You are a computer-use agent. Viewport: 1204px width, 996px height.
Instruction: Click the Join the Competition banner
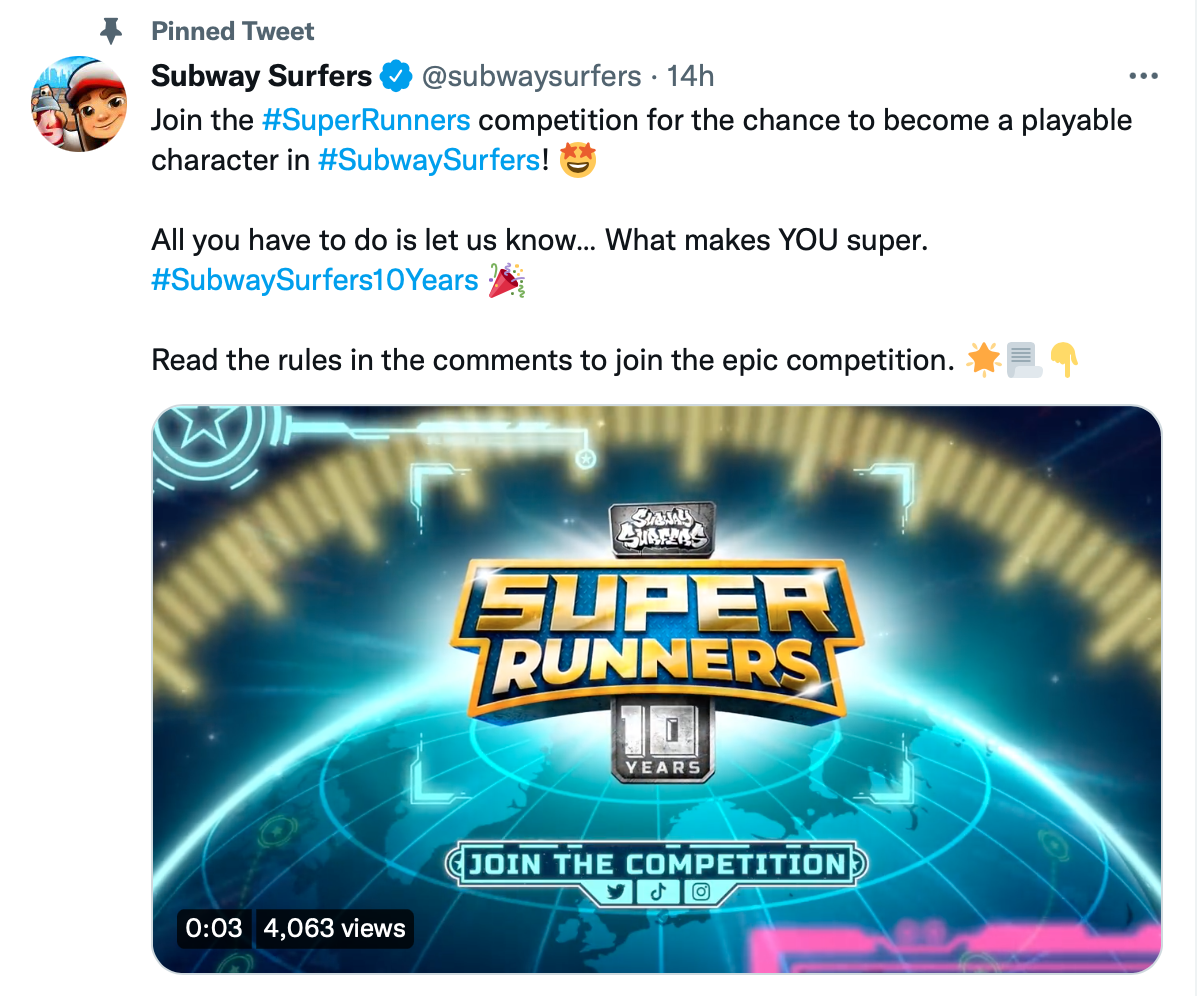pos(656,863)
